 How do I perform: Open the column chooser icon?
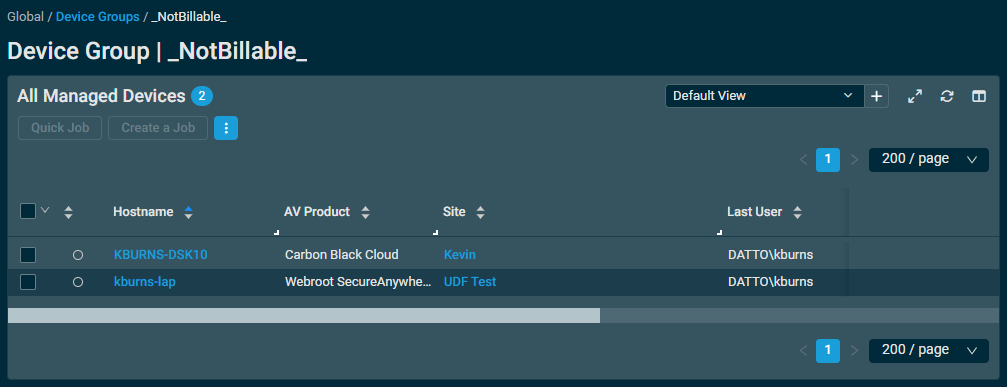pyautogui.click(x=979, y=96)
